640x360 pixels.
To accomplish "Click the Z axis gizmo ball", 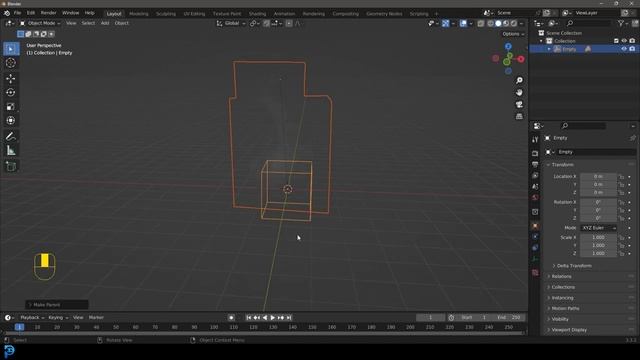I will pos(508,47).
